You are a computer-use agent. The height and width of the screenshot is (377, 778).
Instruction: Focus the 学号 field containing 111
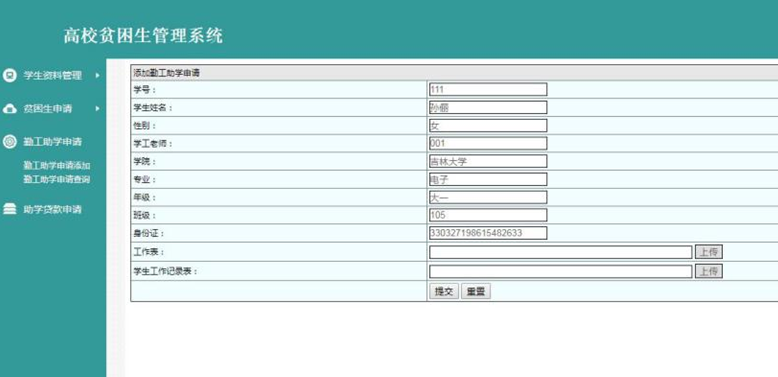(488, 89)
